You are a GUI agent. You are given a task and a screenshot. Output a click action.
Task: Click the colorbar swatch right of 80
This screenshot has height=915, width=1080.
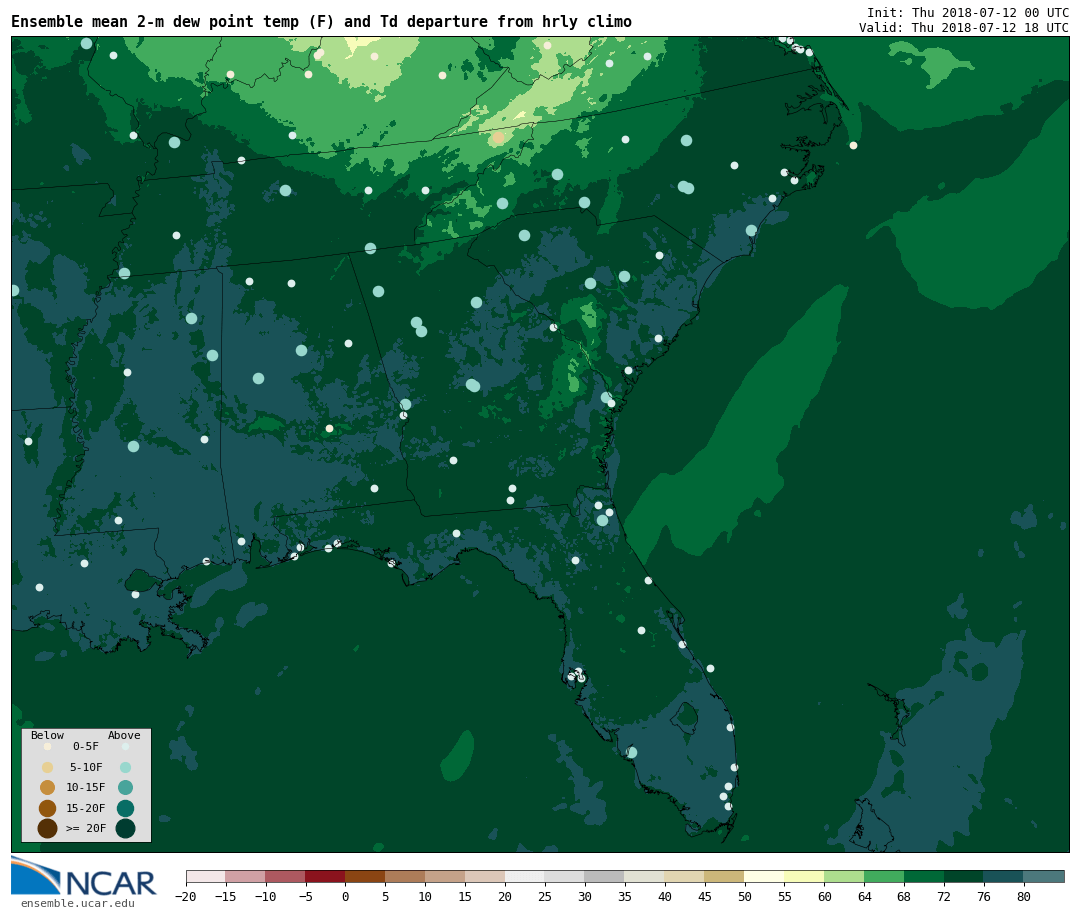pyautogui.click(x=1044, y=876)
